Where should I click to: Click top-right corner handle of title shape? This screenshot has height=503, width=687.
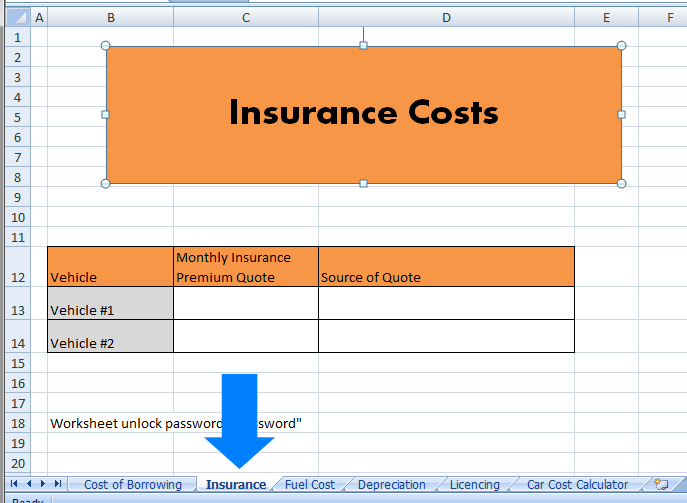[621, 46]
